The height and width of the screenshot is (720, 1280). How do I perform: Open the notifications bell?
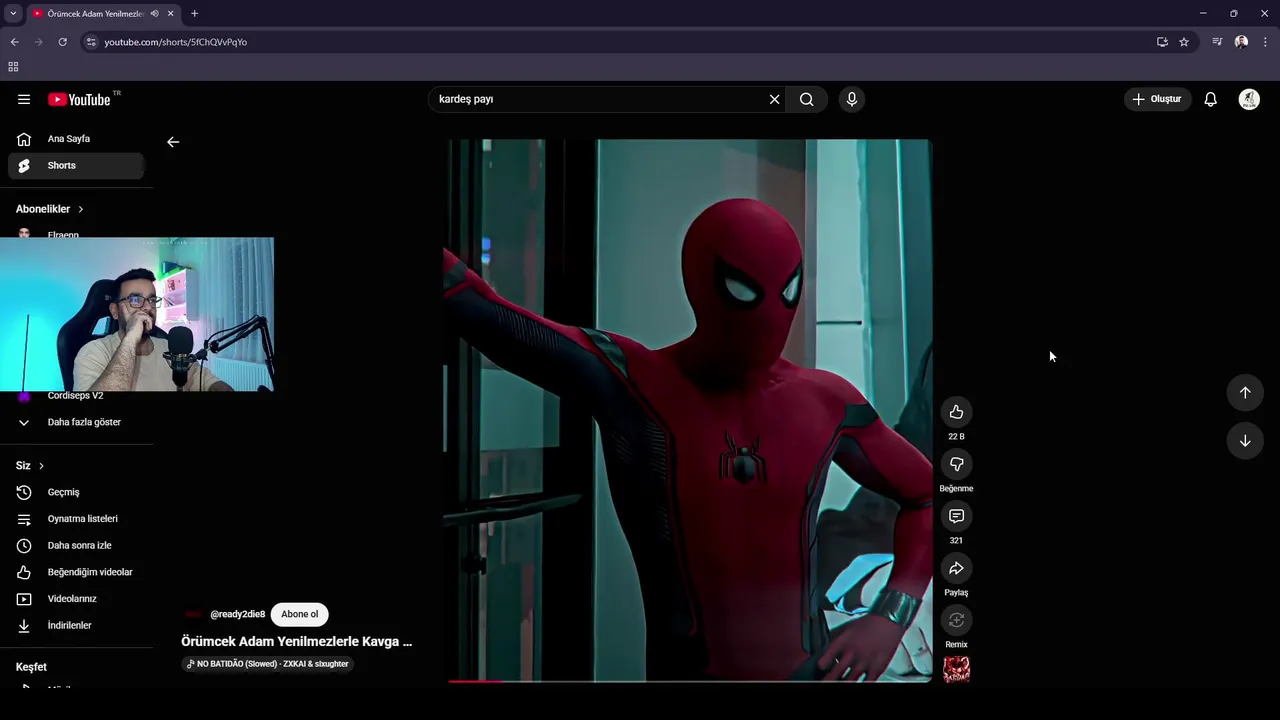coord(1210,99)
